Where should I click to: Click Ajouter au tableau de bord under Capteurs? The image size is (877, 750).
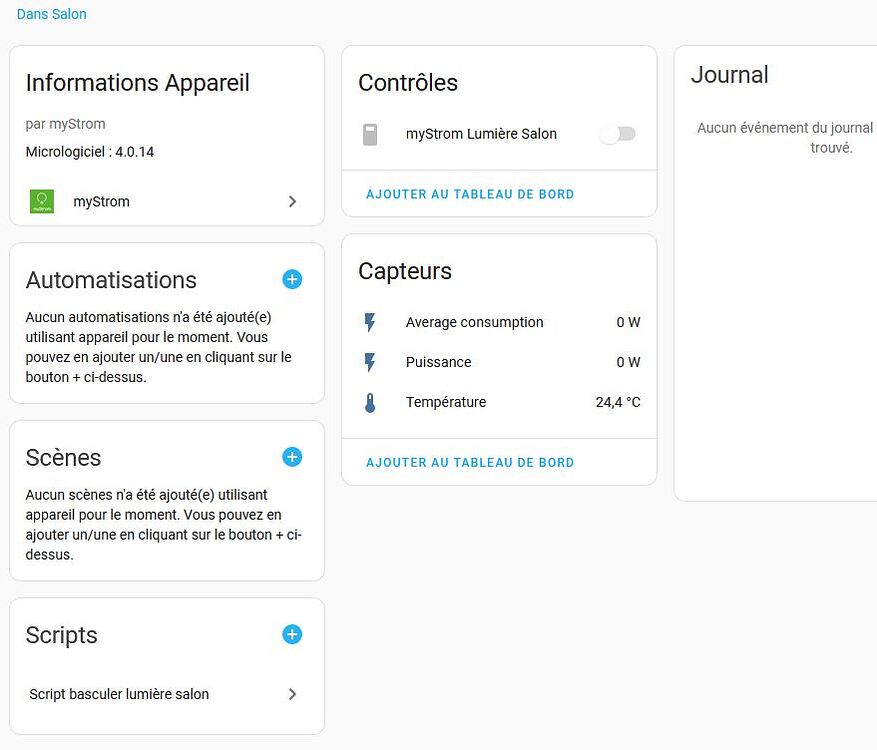[x=470, y=462]
